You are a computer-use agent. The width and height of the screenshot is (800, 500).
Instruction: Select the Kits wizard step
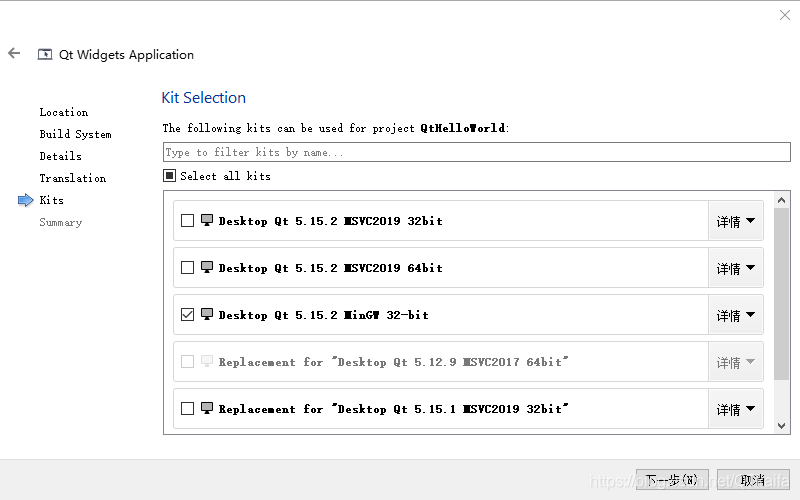coord(52,200)
